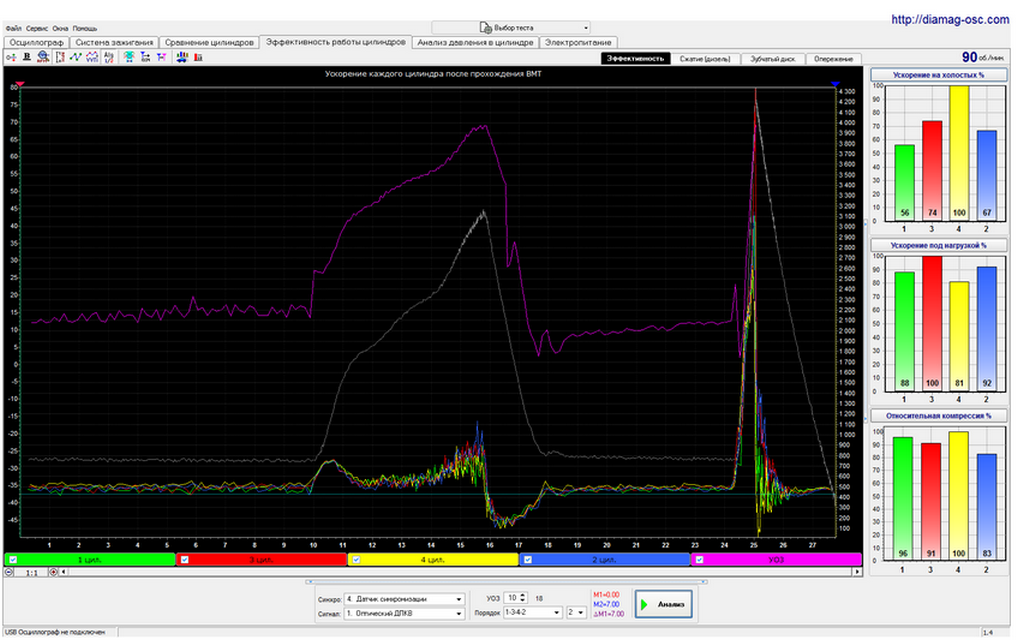Open the 'Выбор теста' dropdown at the top
This screenshot has width=1018, height=640.
point(511,28)
